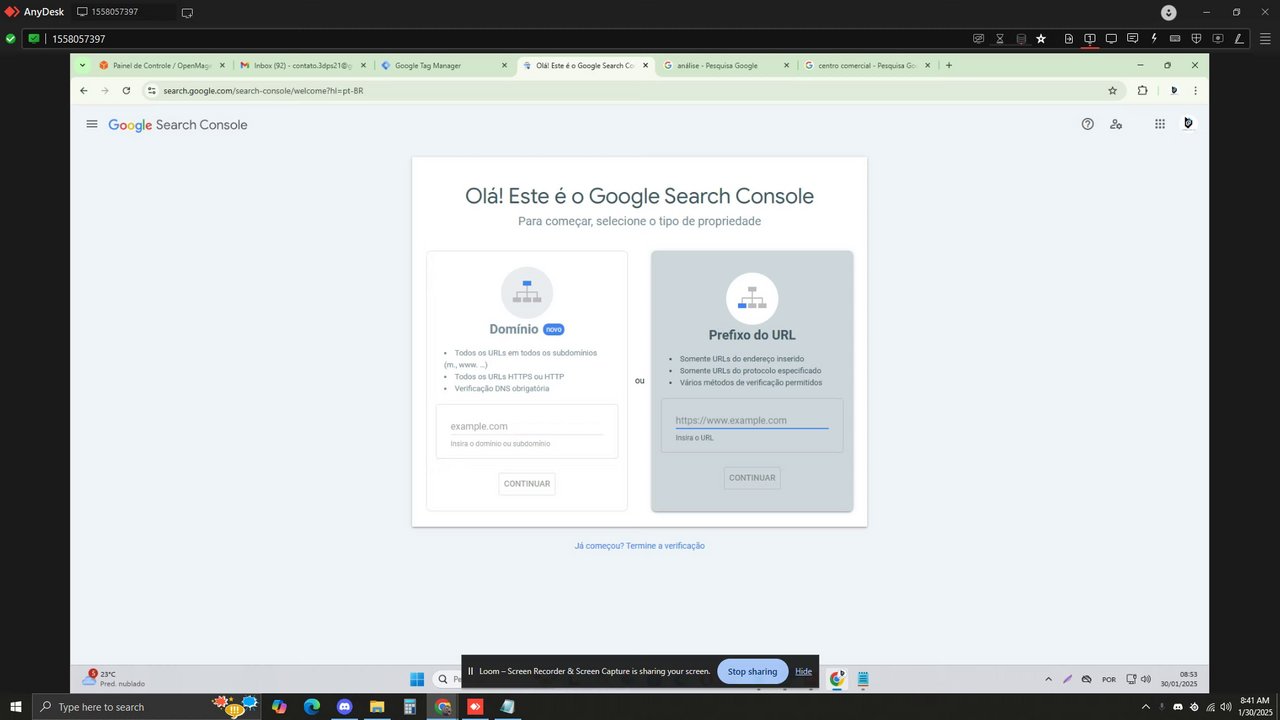The height and width of the screenshot is (720, 1280).
Task: Open File Explorer from local taskbar
Action: (x=377, y=707)
